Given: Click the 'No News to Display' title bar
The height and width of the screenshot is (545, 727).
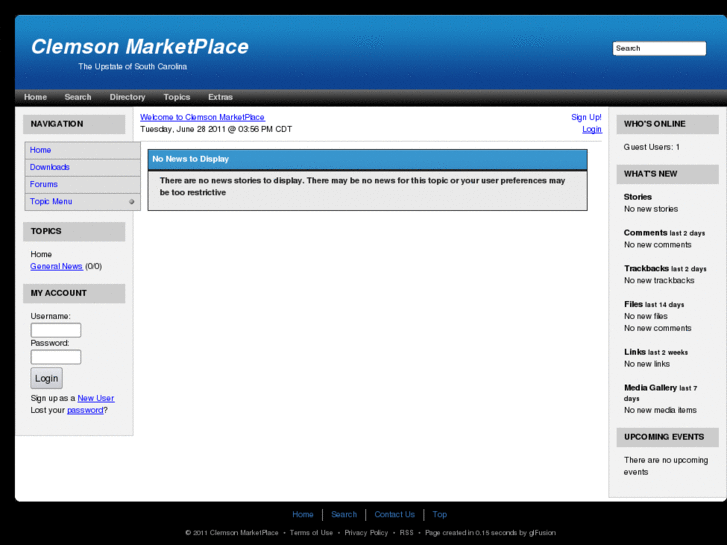Looking at the screenshot, I should 368,159.
